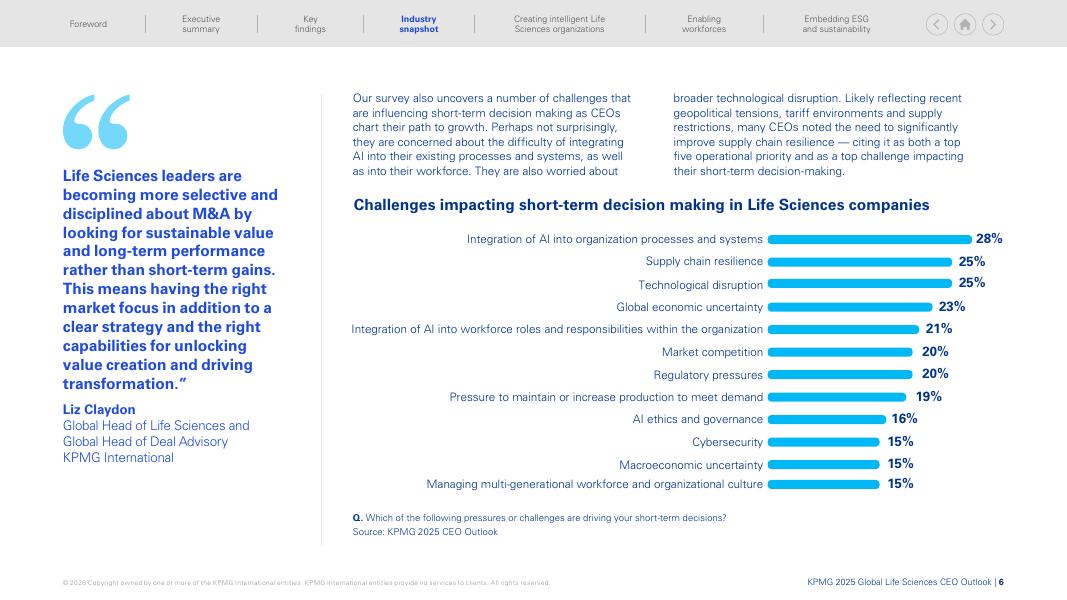
Task: Go to the next page arrow
Action: (992, 25)
